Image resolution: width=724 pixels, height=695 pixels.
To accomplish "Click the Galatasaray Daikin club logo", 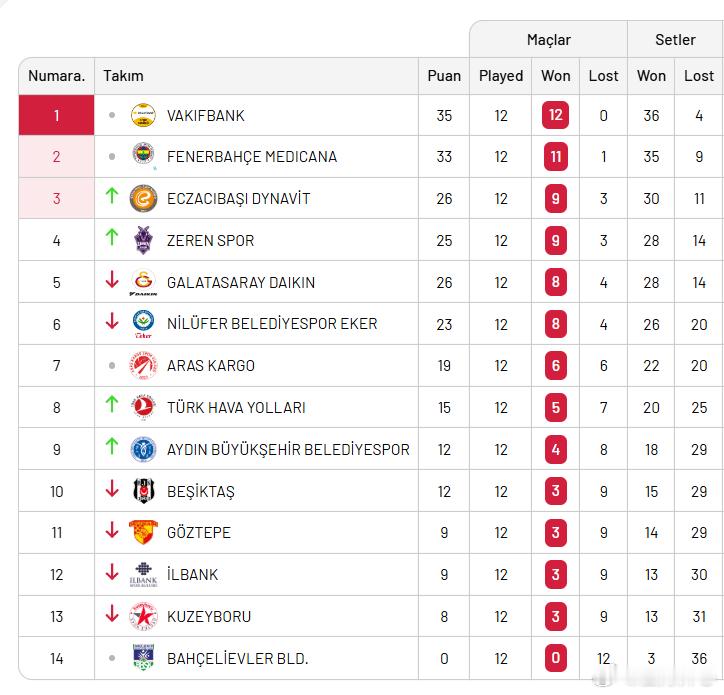I will (143, 282).
